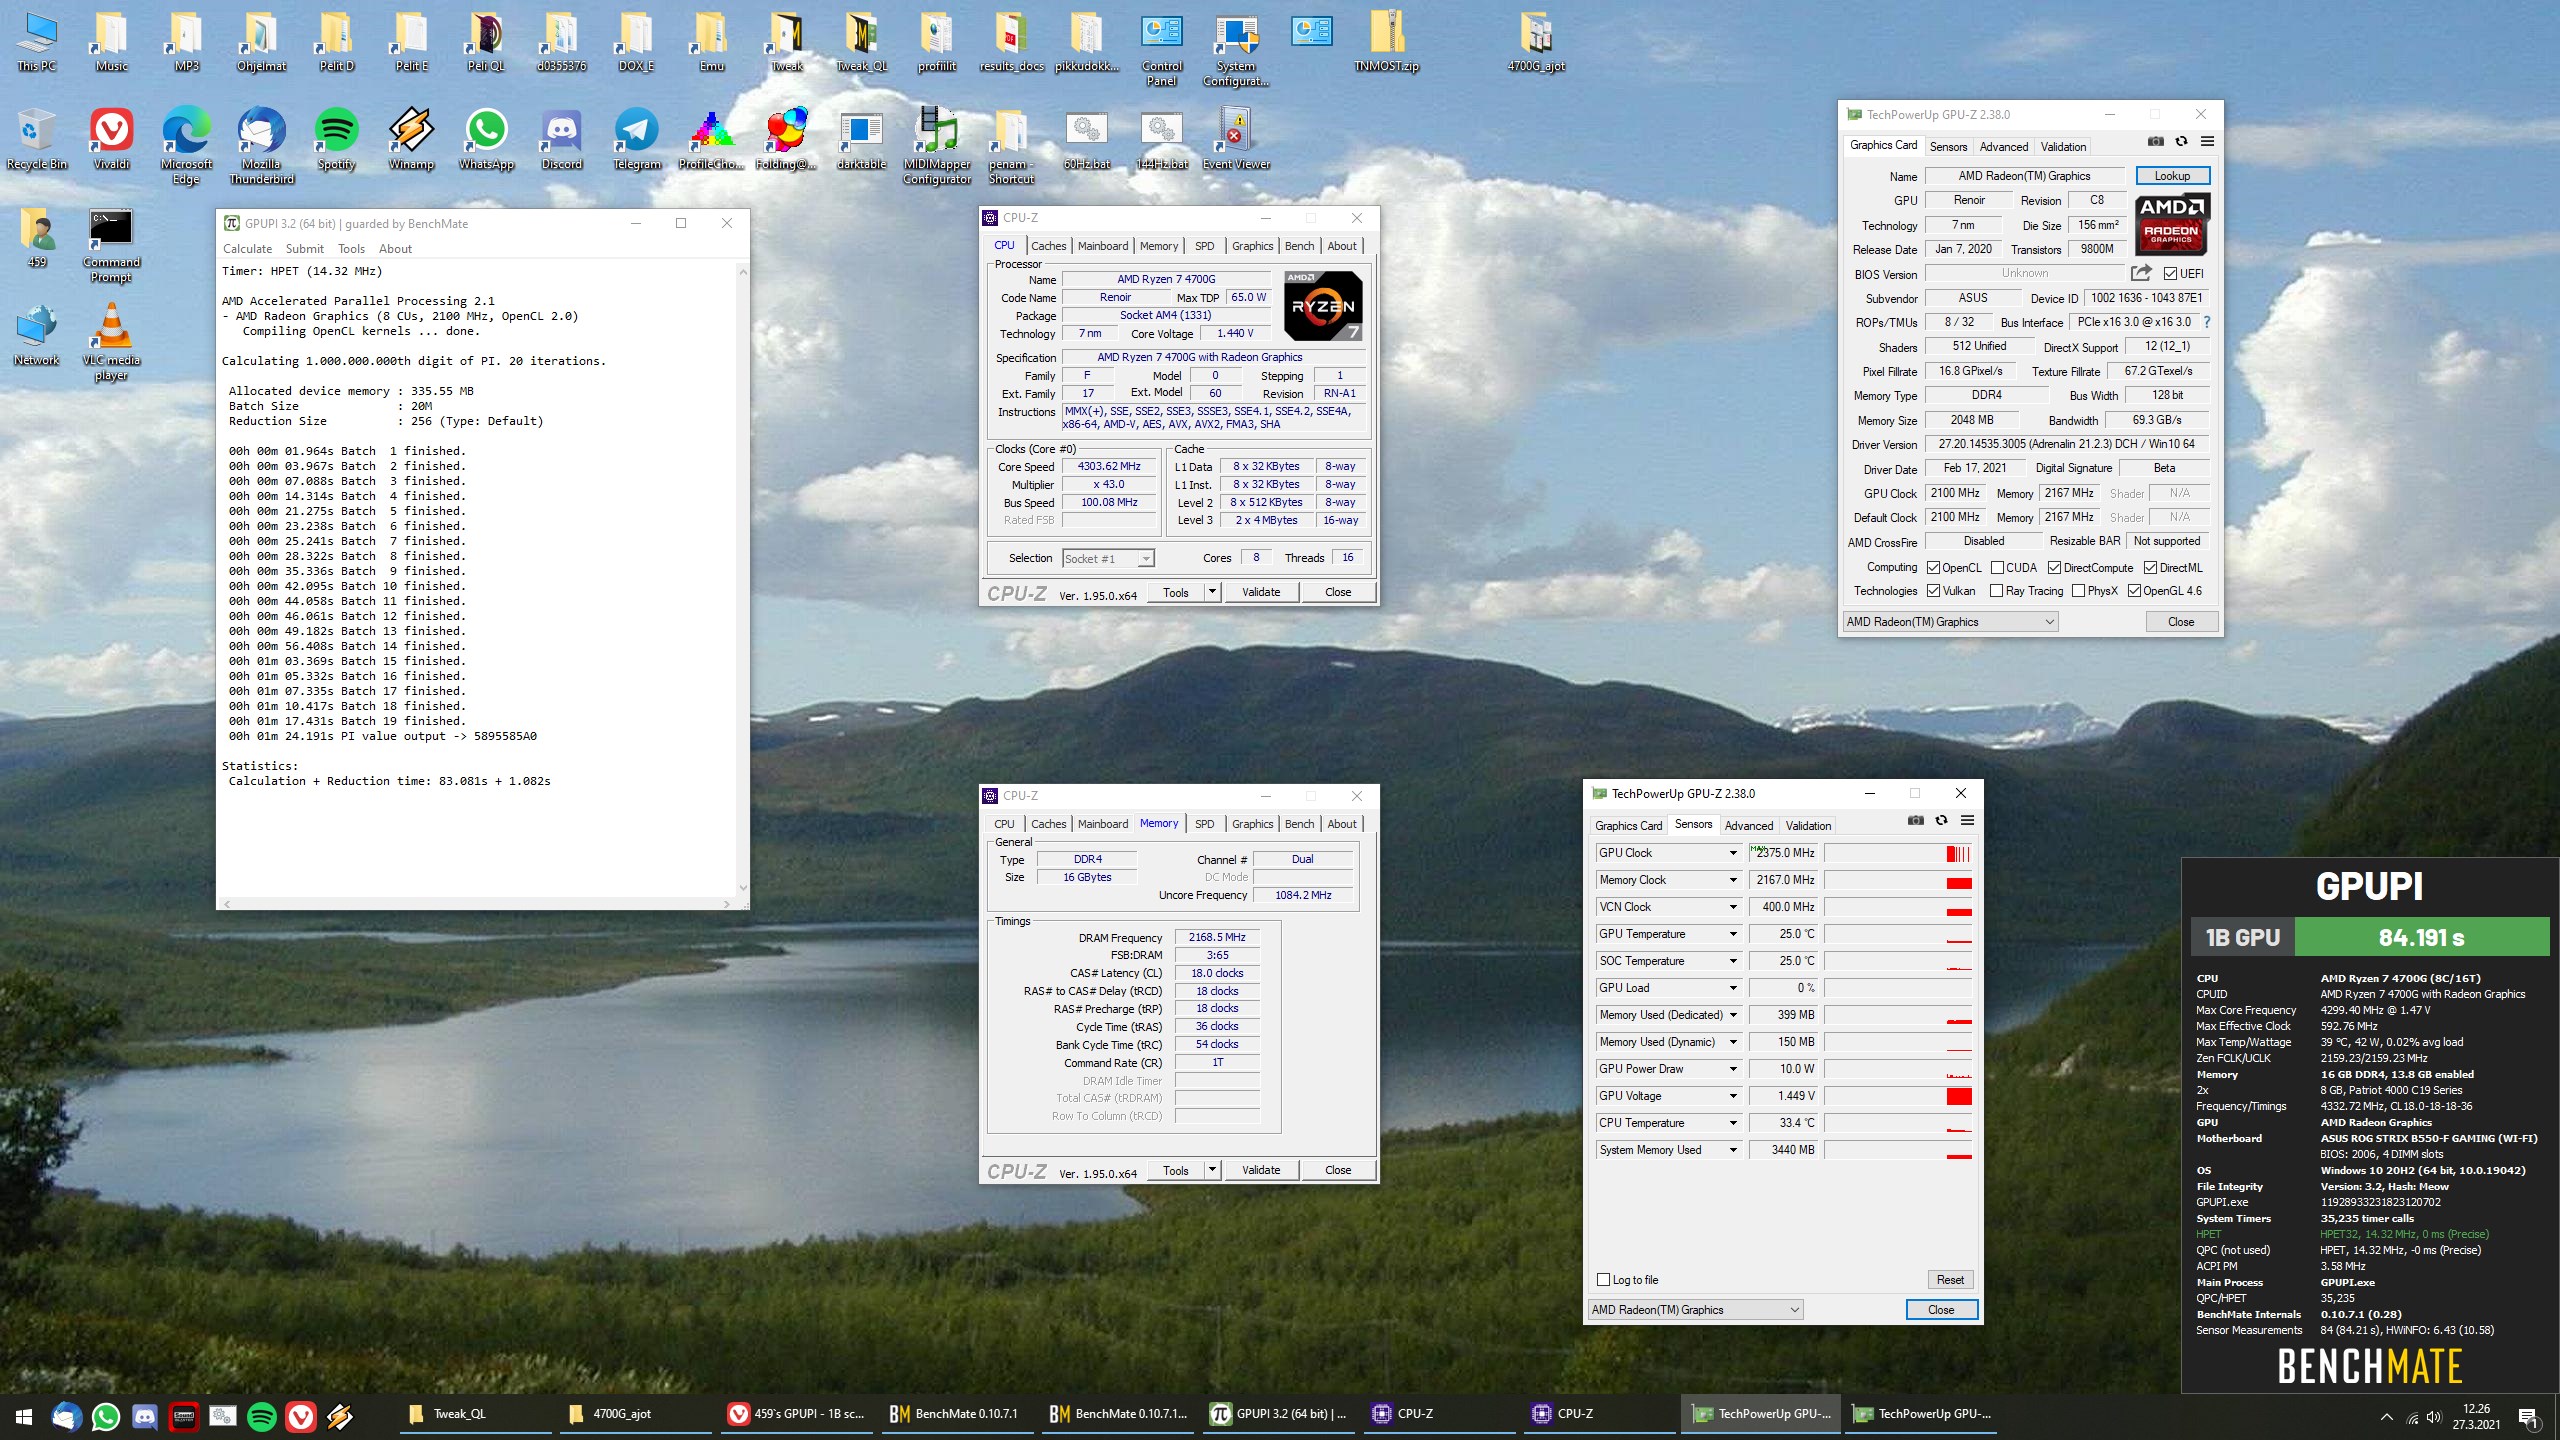Switch to SPD tab in lower CPU-Z
The image size is (2560, 1440).
(1204, 824)
